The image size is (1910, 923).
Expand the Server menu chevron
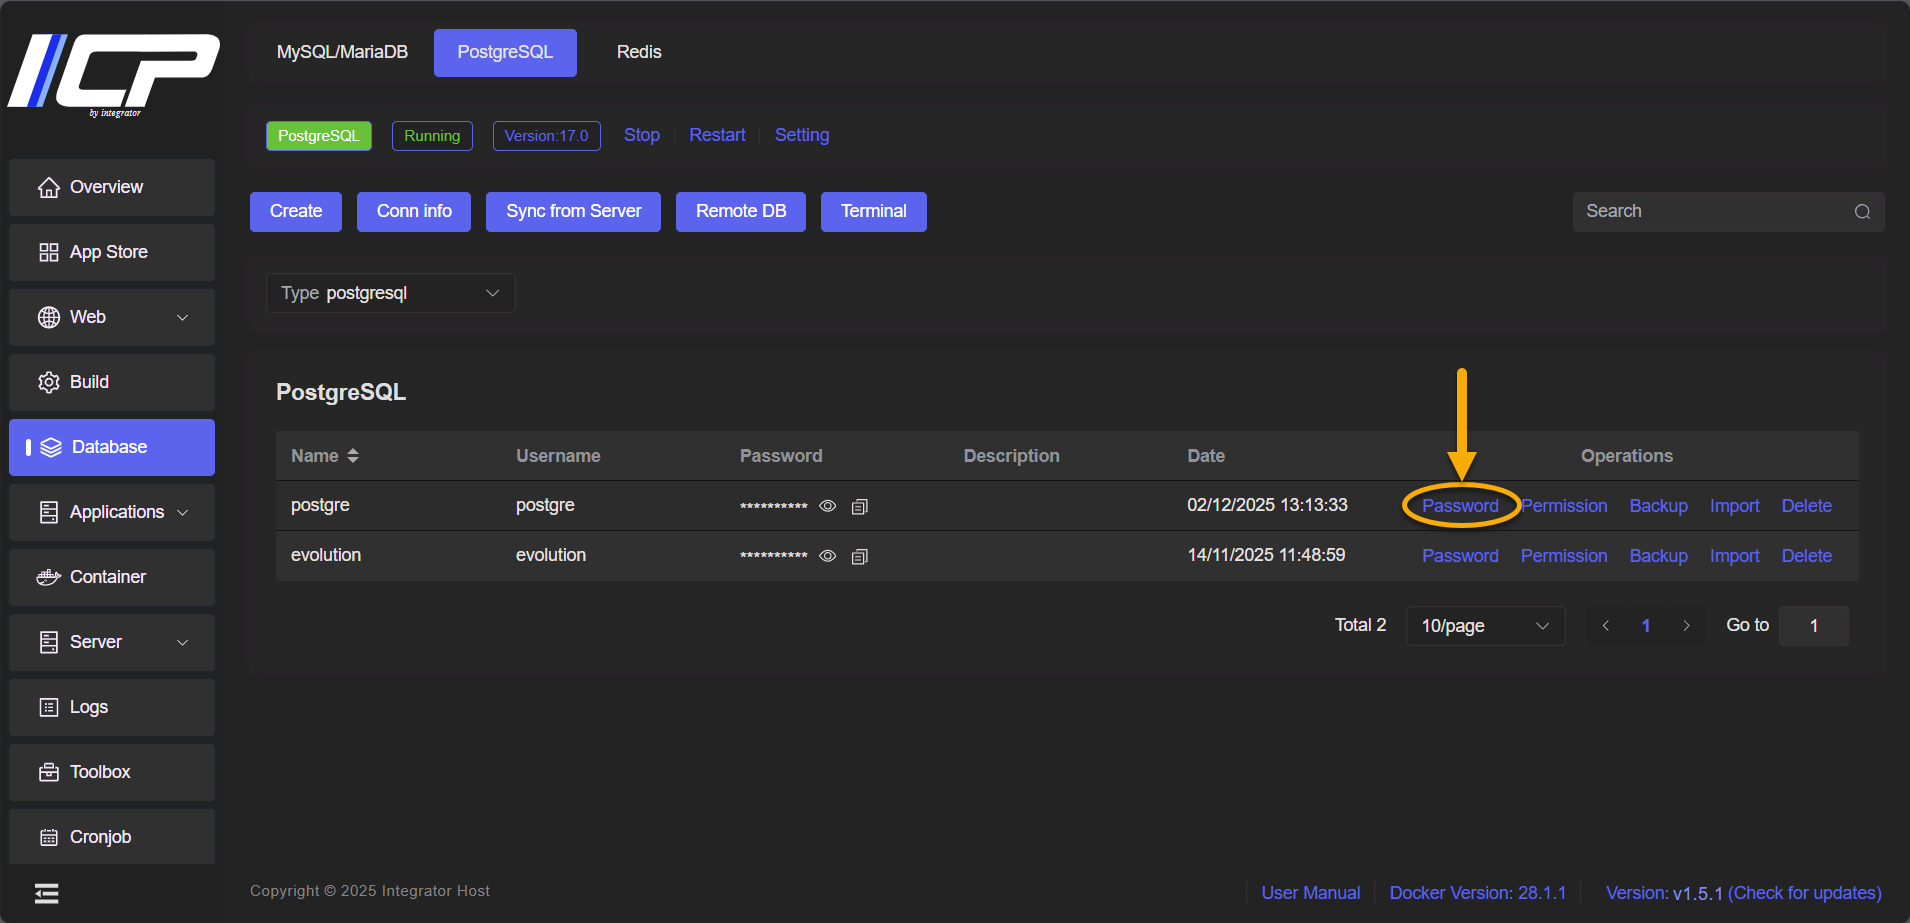tap(182, 643)
